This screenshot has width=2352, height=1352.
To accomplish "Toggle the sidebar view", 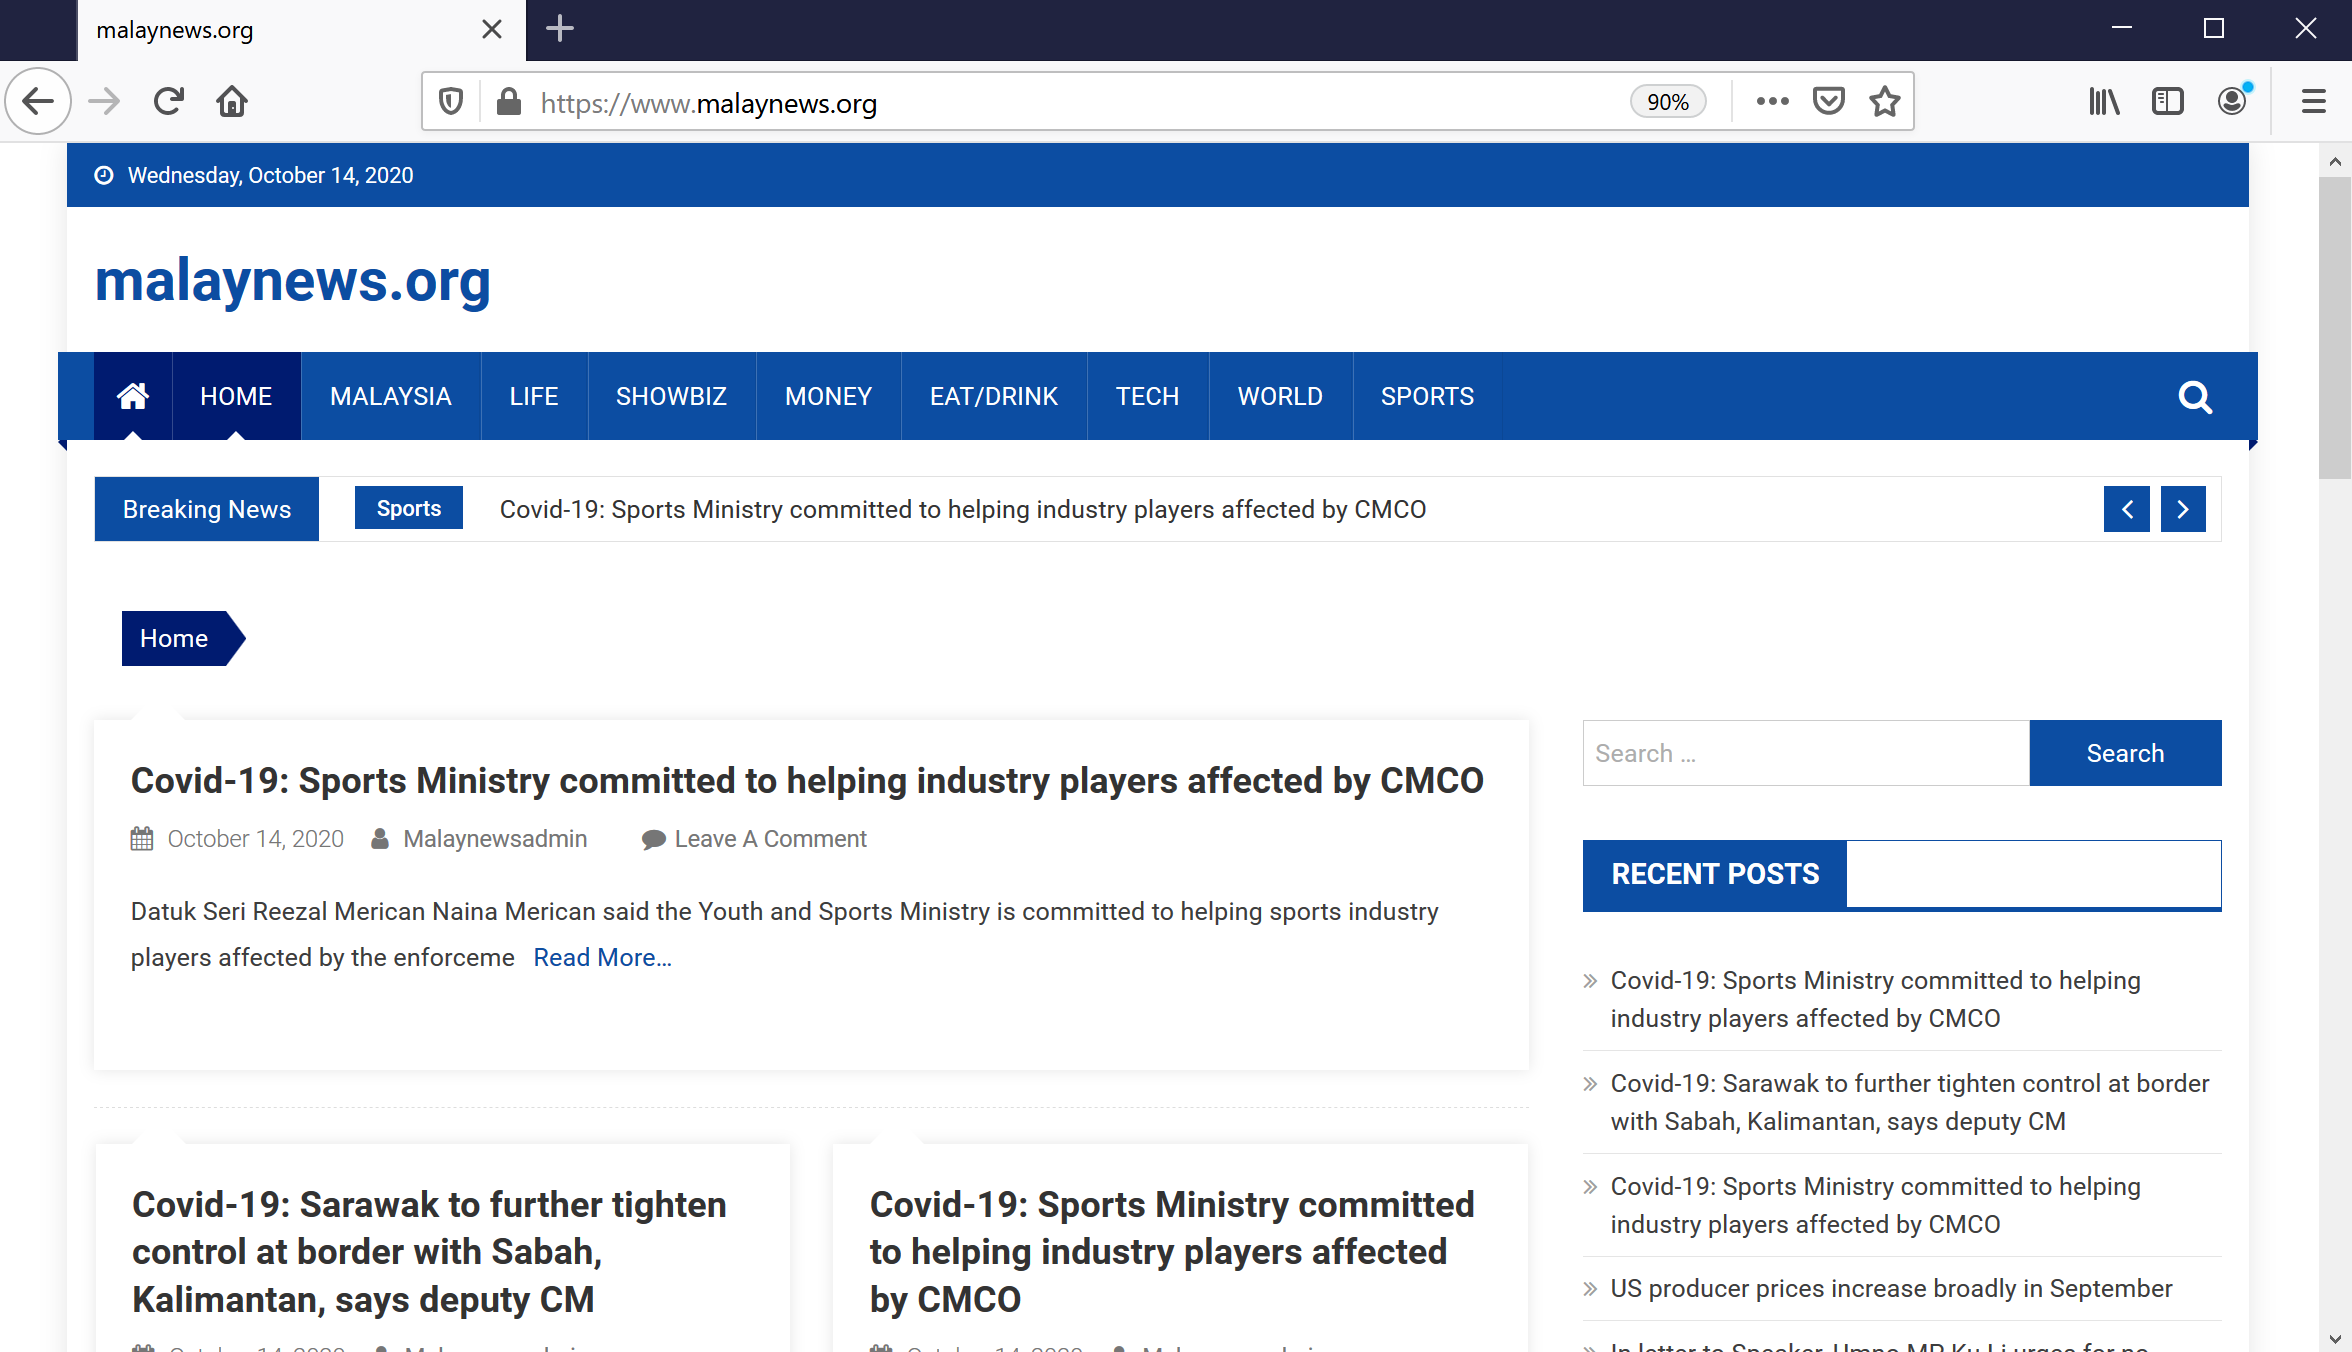I will coord(2168,101).
